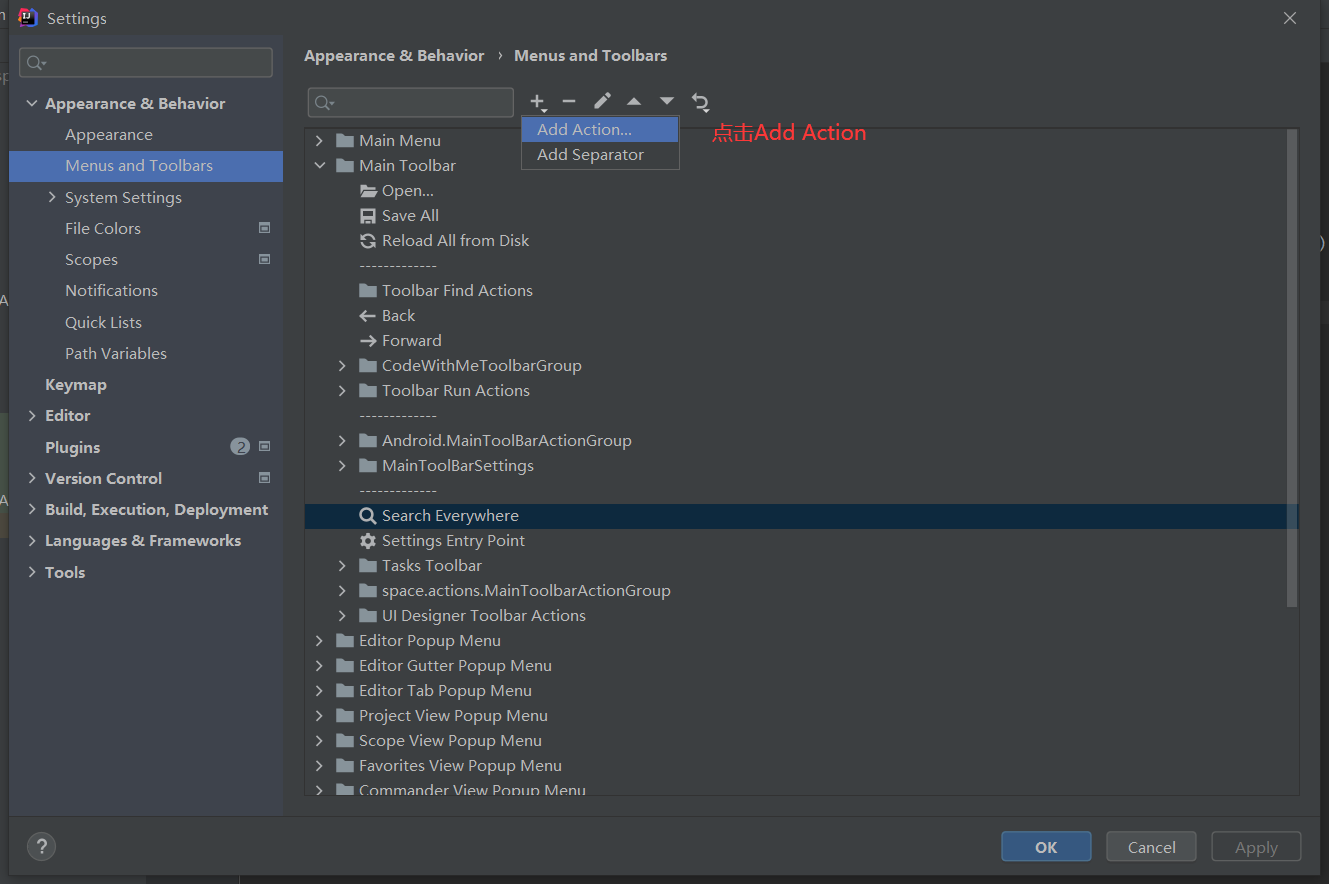The width and height of the screenshot is (1329, 884).
Task: Select the Editor Gutter Popup Menu row
Action: tap(801, 666)
